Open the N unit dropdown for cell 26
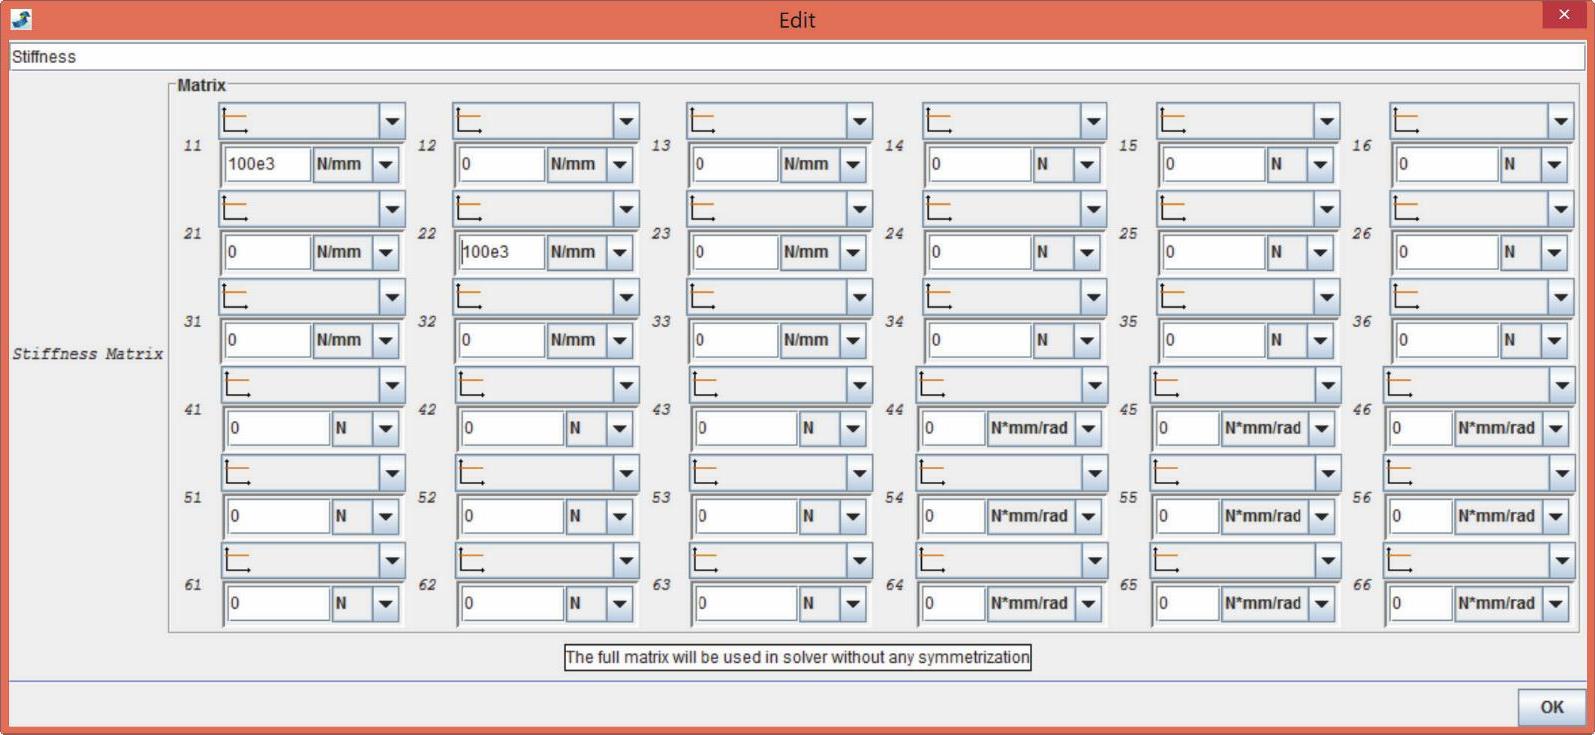The height and width of the screenshot is (735, 1595). pos(1554,252)
